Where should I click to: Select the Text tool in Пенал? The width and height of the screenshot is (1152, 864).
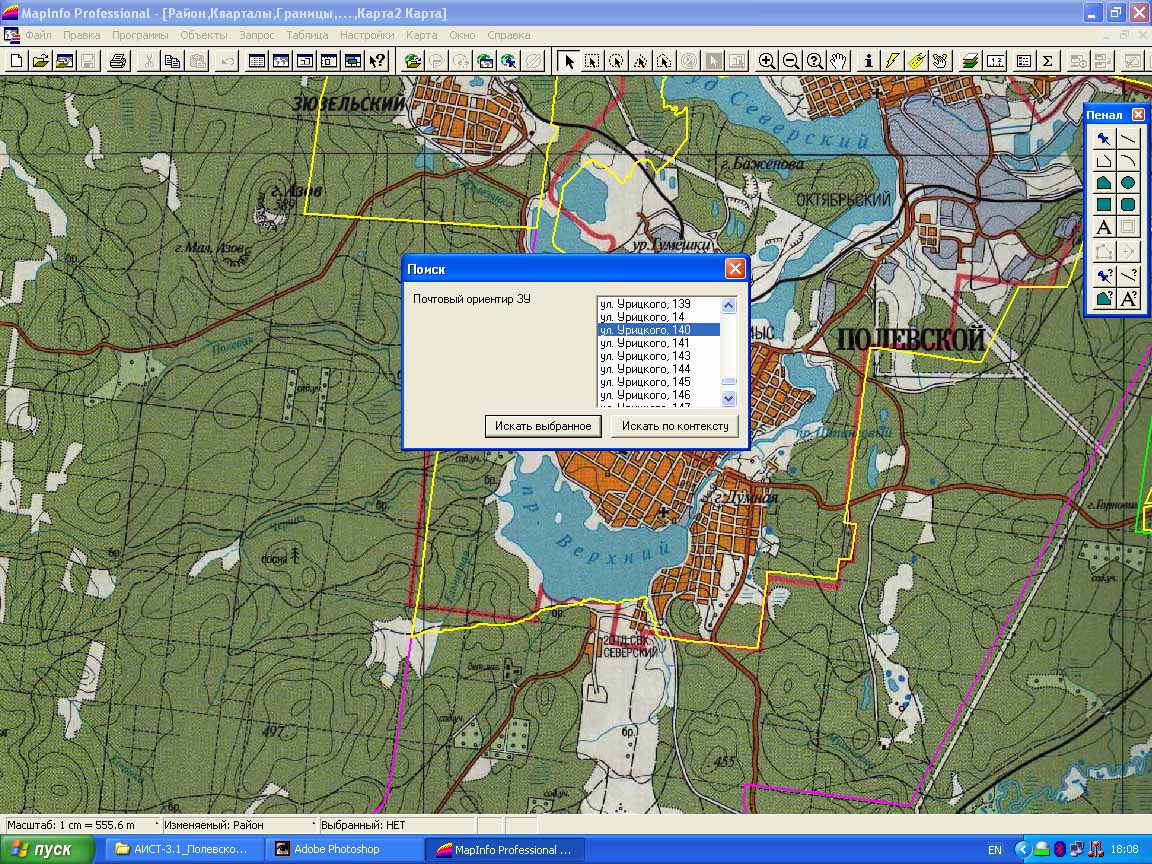pyautogui.click(x=1104, y=228)
